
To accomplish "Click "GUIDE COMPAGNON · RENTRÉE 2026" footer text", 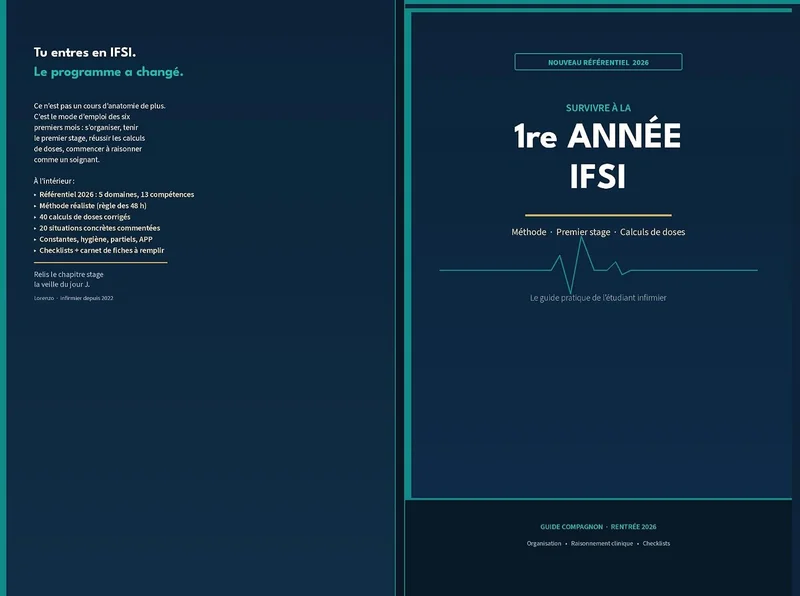I will [x=598, y=527].
